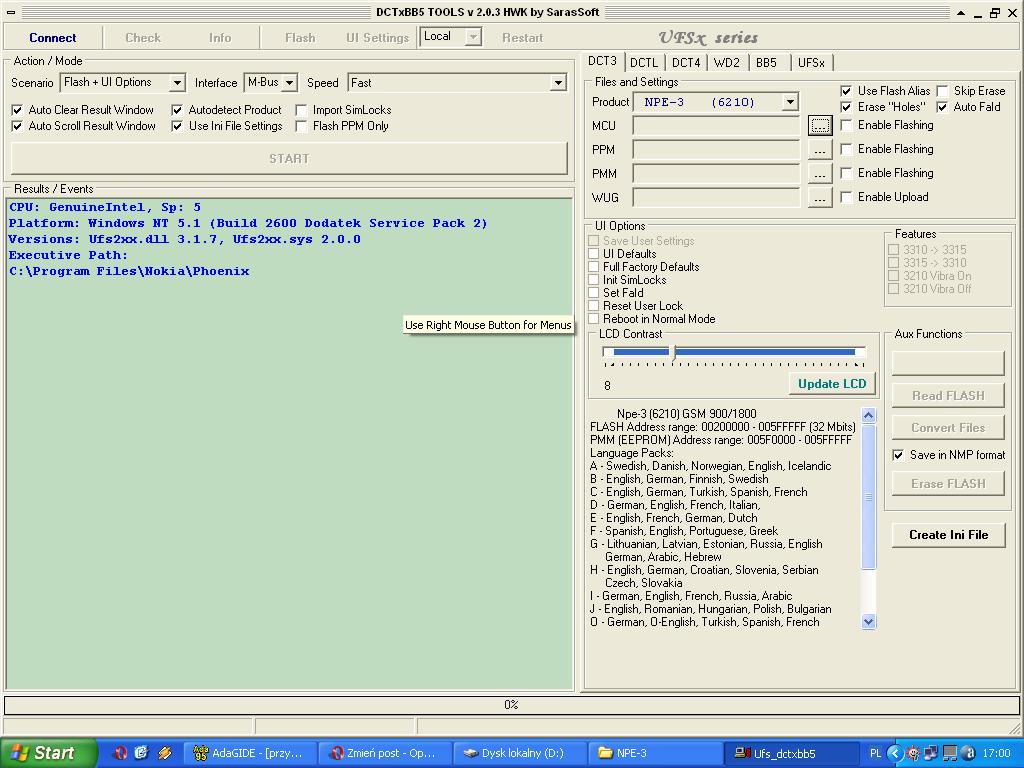Click the product info scroll down arrow
The image size is (1024, 768).
coord(869,622)
